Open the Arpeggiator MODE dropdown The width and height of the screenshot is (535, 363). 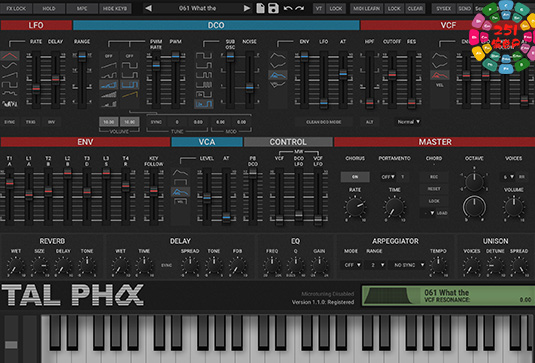[x=351, y=265]
